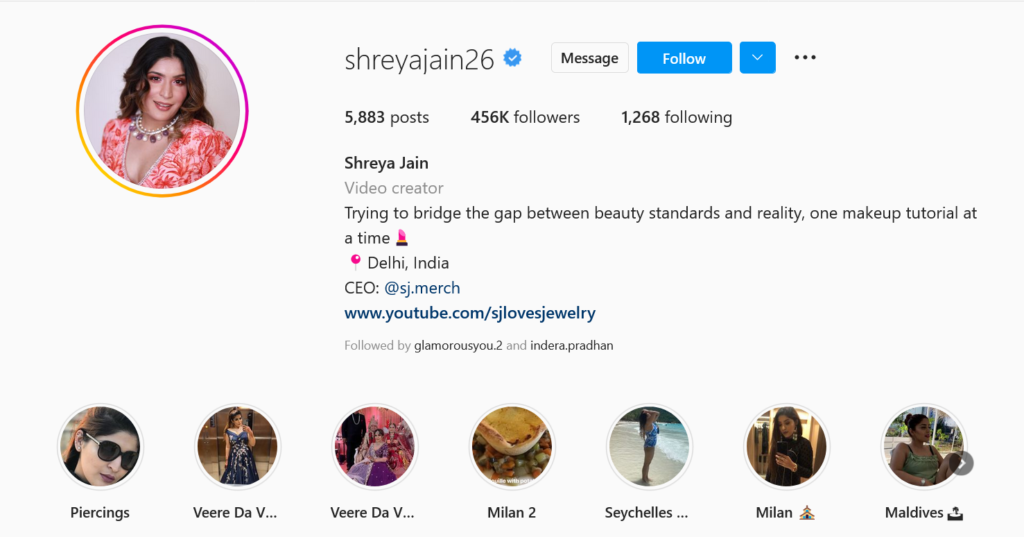This screenshot has height=537, width=1024.
Task: Open glamorousyou.2 follower profile
Action: (458, 346)
